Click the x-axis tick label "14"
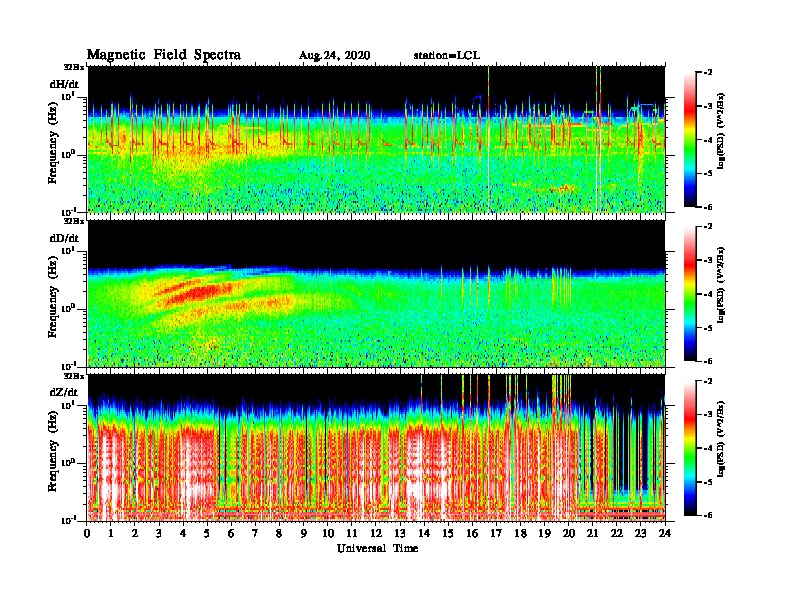 424,533
